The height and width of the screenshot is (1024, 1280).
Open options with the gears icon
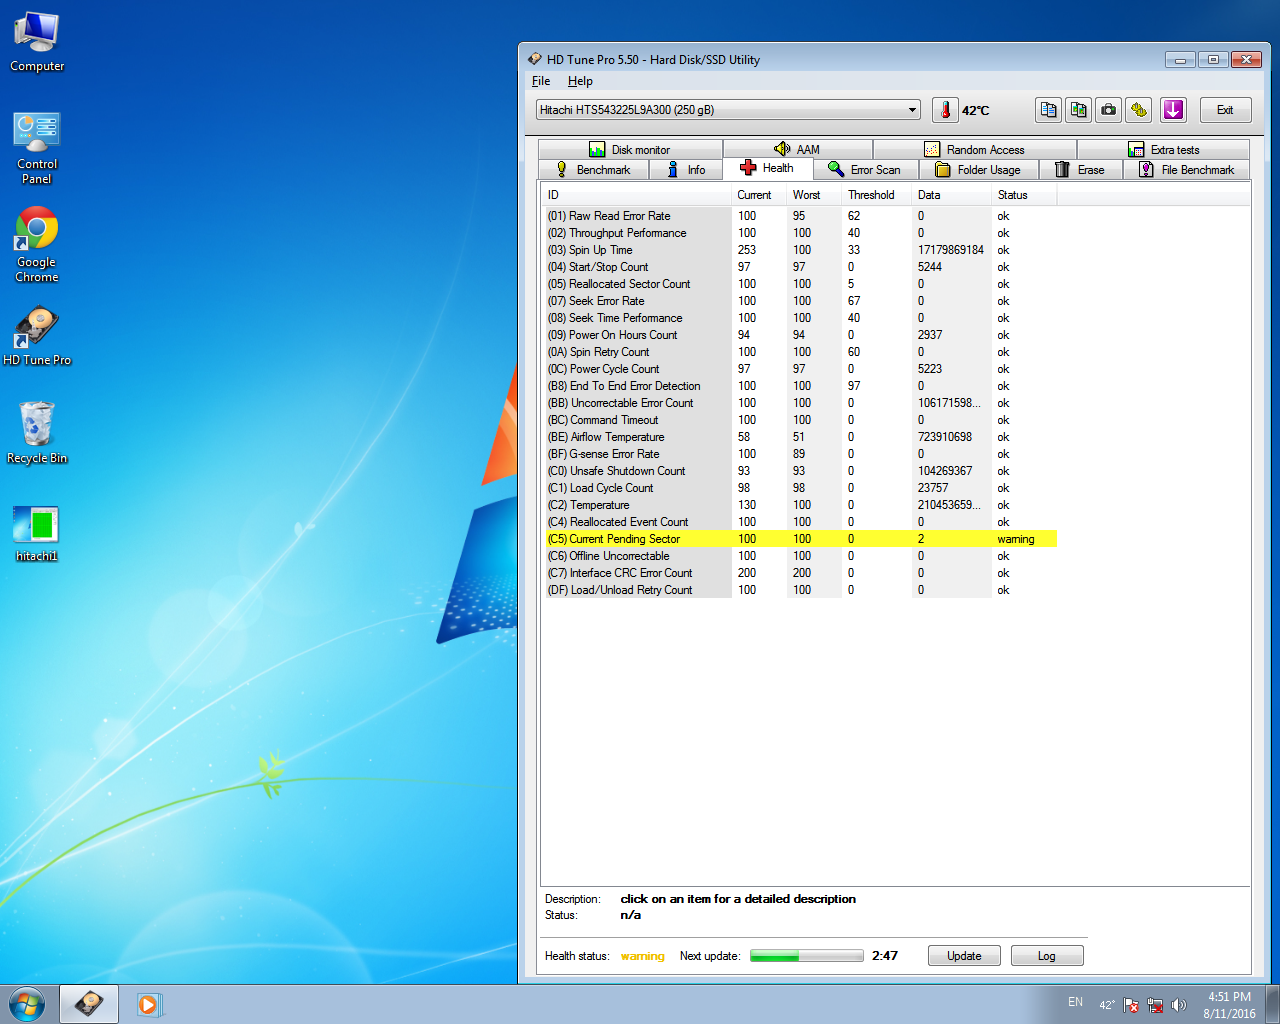1138,110
